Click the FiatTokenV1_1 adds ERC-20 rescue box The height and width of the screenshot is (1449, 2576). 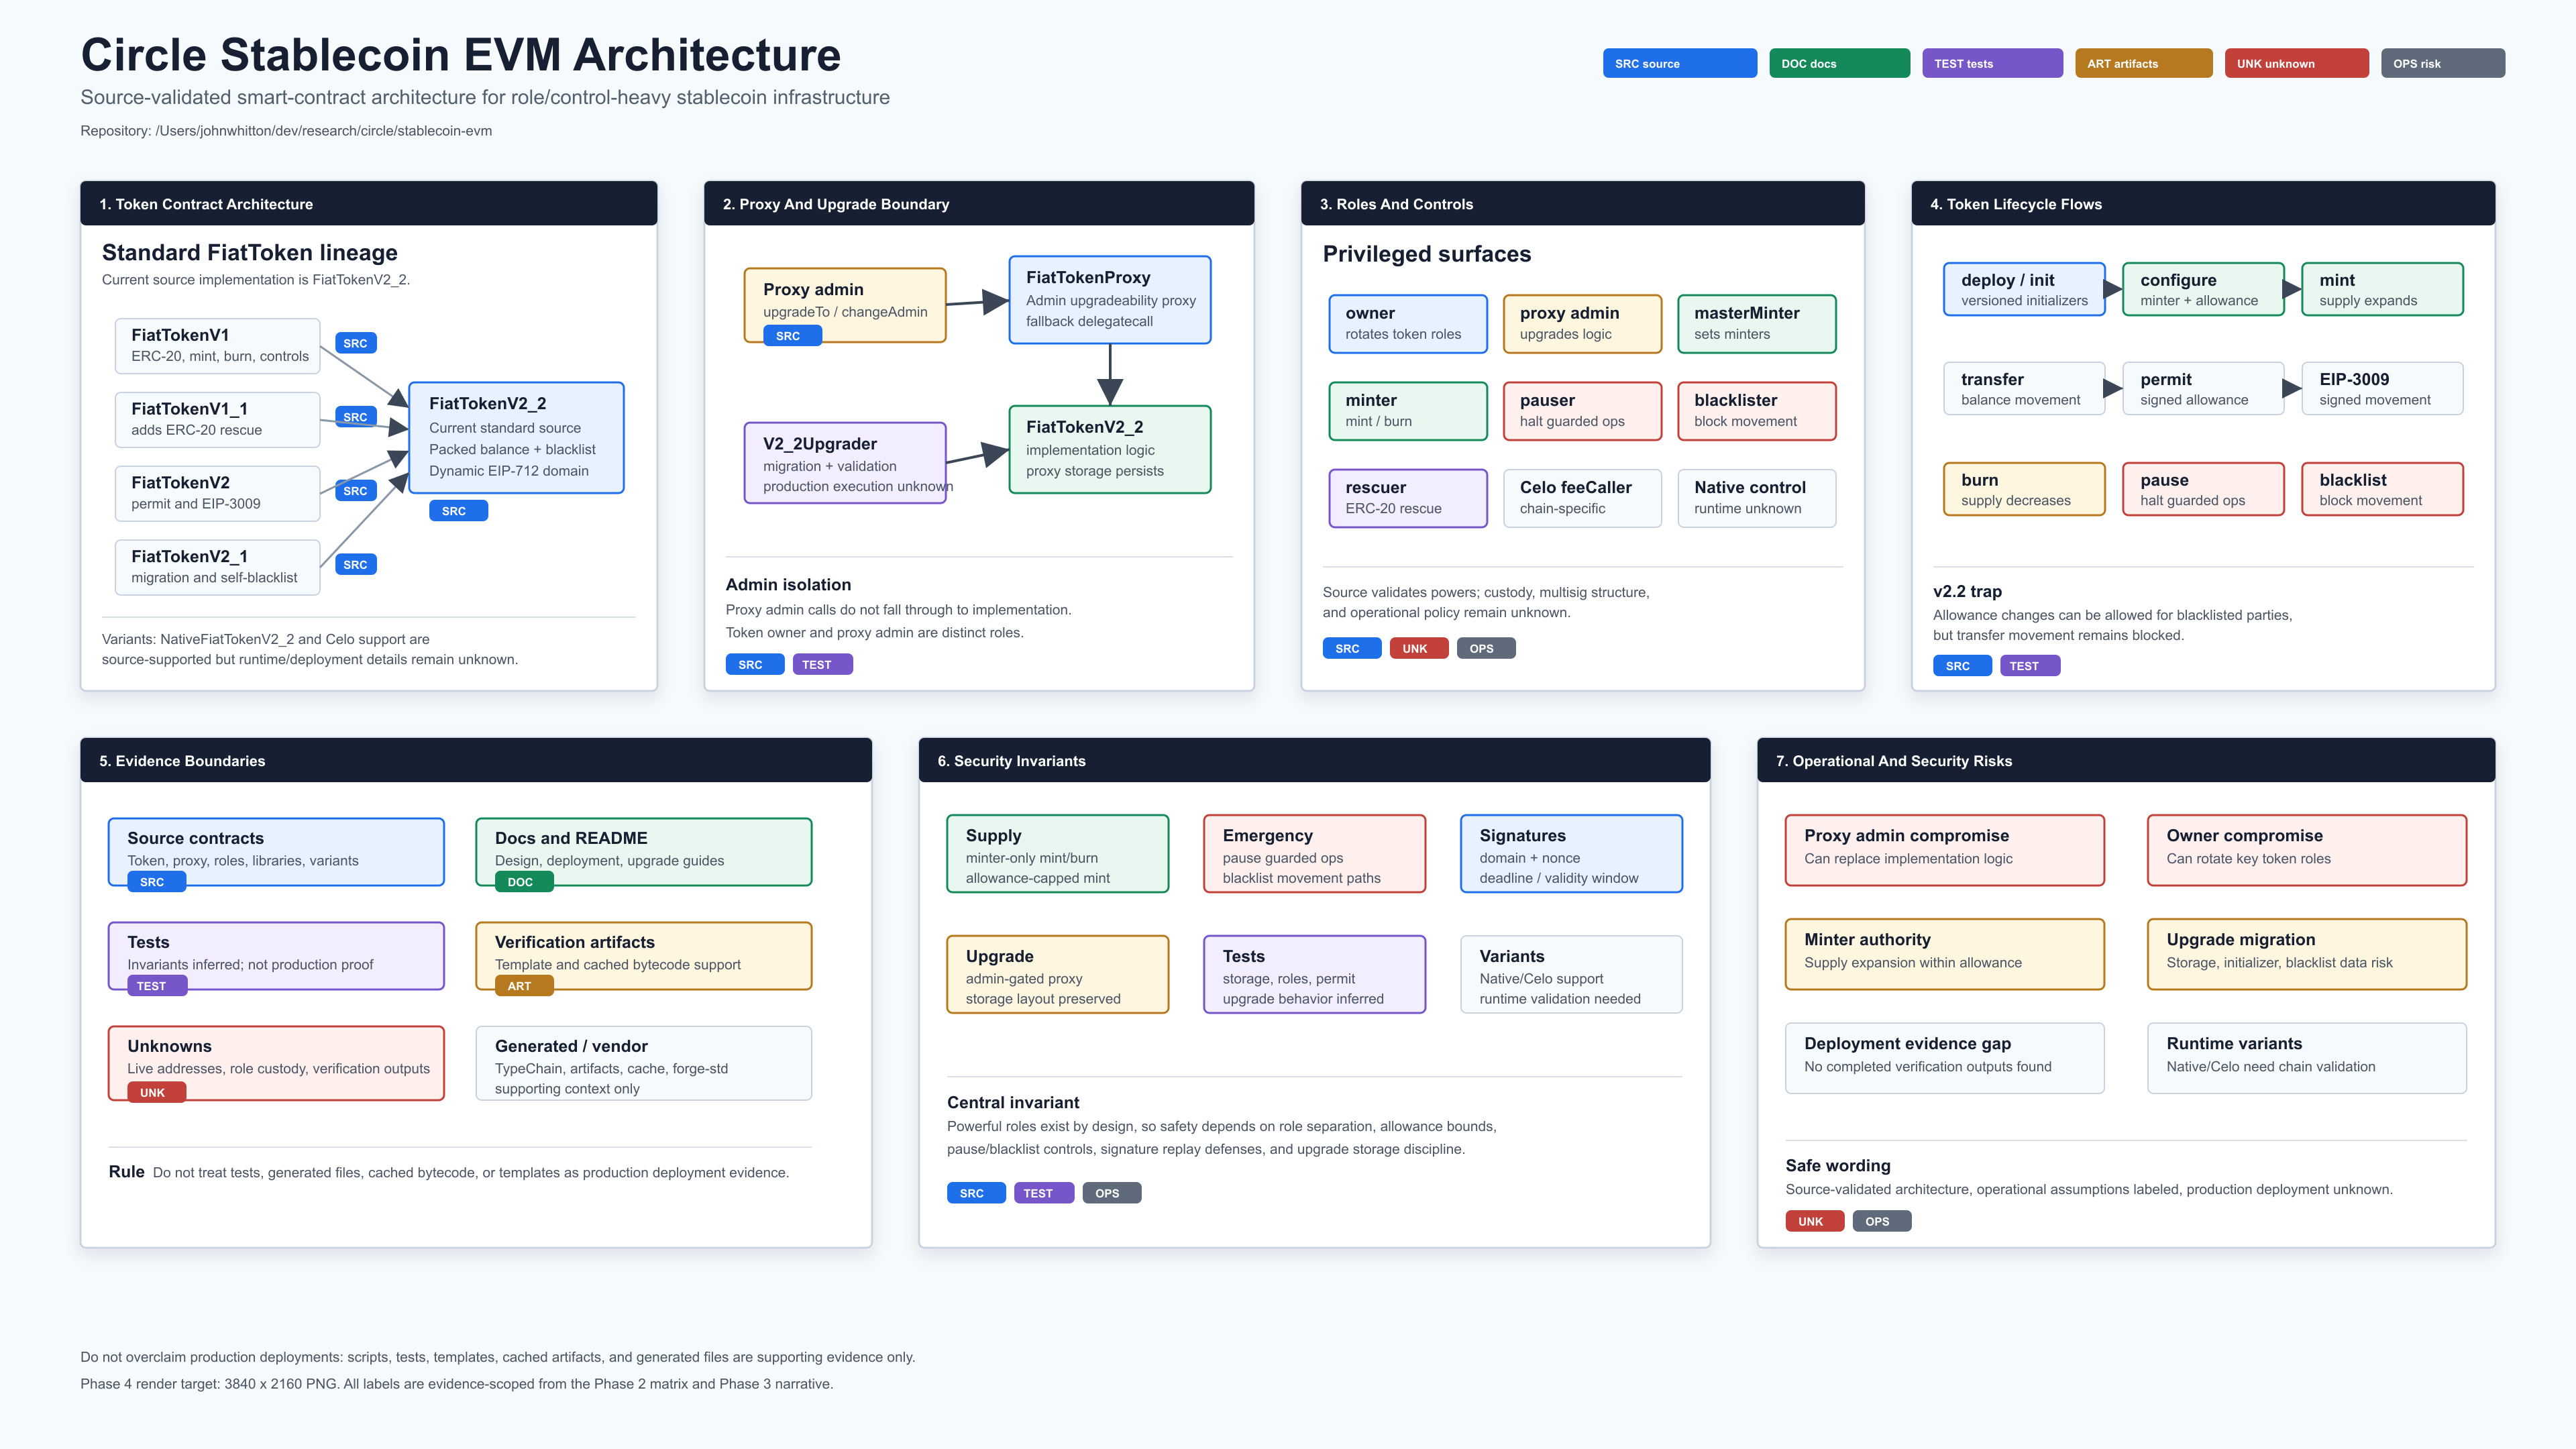[218, 420]
